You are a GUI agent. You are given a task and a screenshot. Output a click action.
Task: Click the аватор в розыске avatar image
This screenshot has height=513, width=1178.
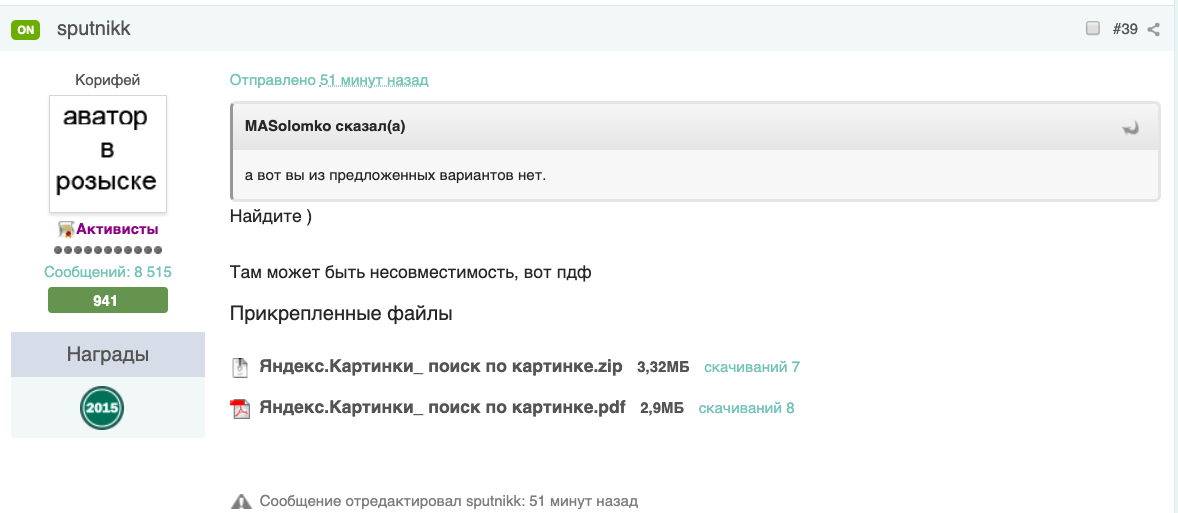click(x=108, y=154)
